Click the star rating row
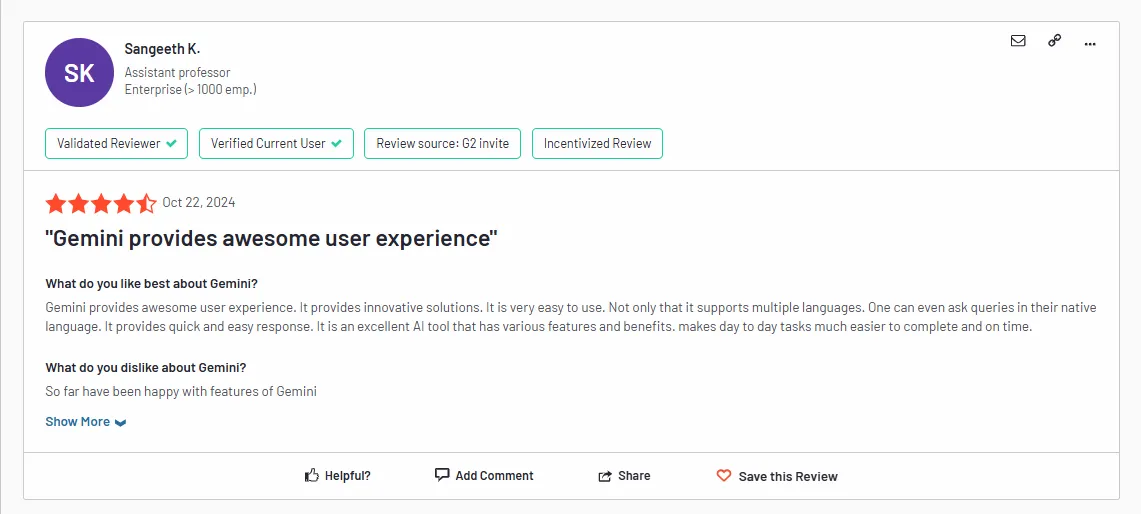 (101, 203)
